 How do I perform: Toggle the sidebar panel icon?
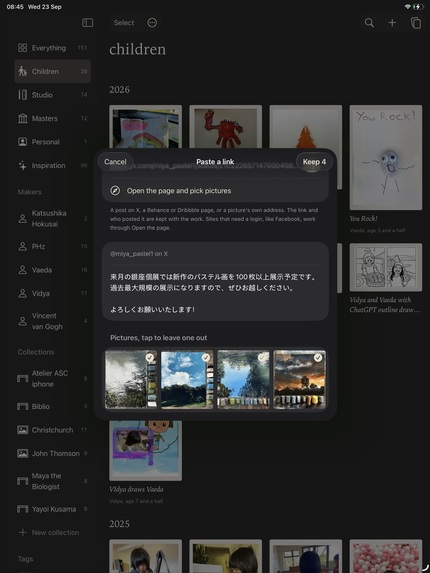[x=88, y=23]
